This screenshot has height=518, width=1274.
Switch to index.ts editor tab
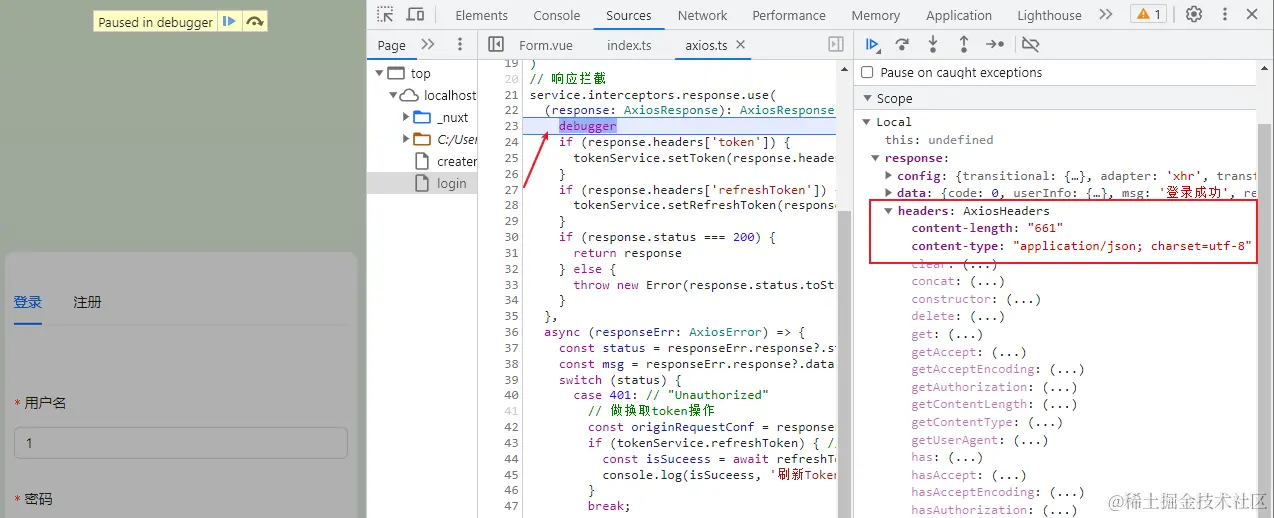click(629, 45)
